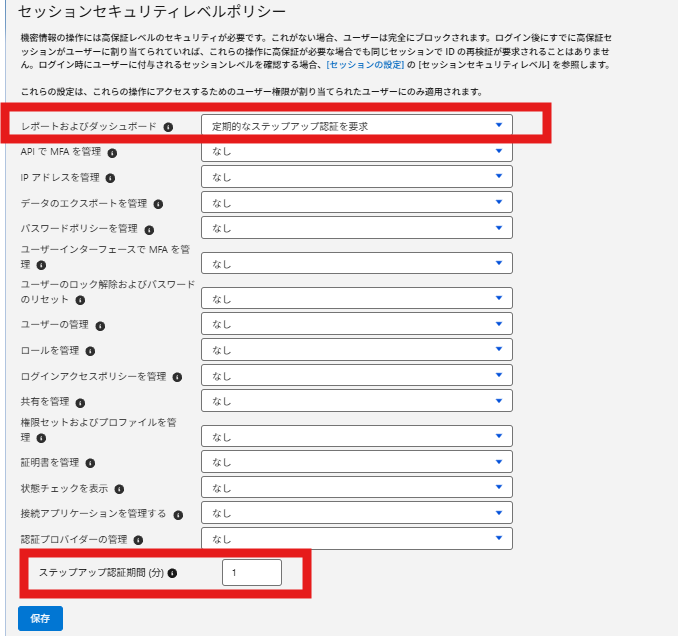Screen dimensions: 678x636
Task: Open the IP アドレスを管理 dropdown
Action: tap(357, 176)
